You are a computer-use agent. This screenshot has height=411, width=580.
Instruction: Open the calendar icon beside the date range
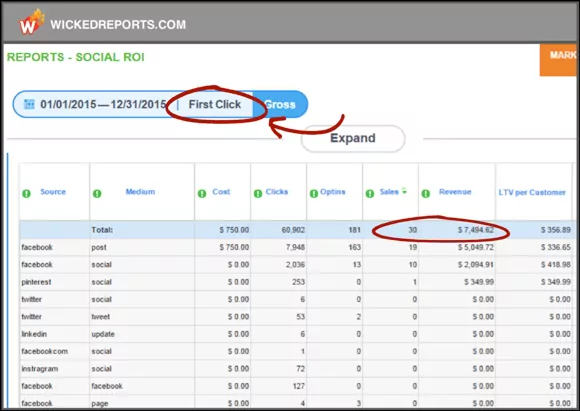pyautogui.click(x=29, y=104)
